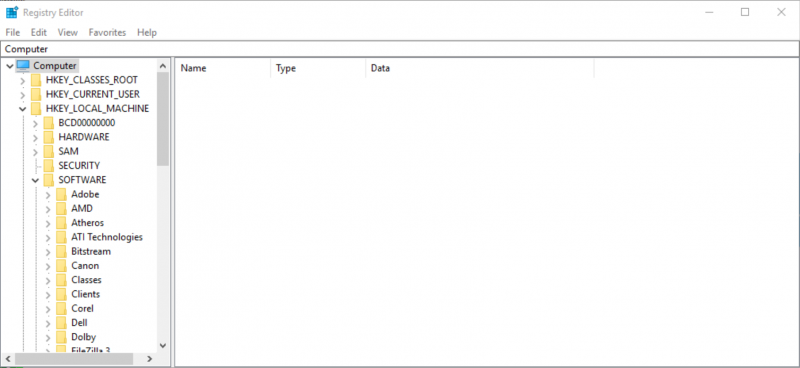Image resolution: width=800 pixels, height=368 pixels.
Task: Expand the Atheros key
Action: [48, 223]
